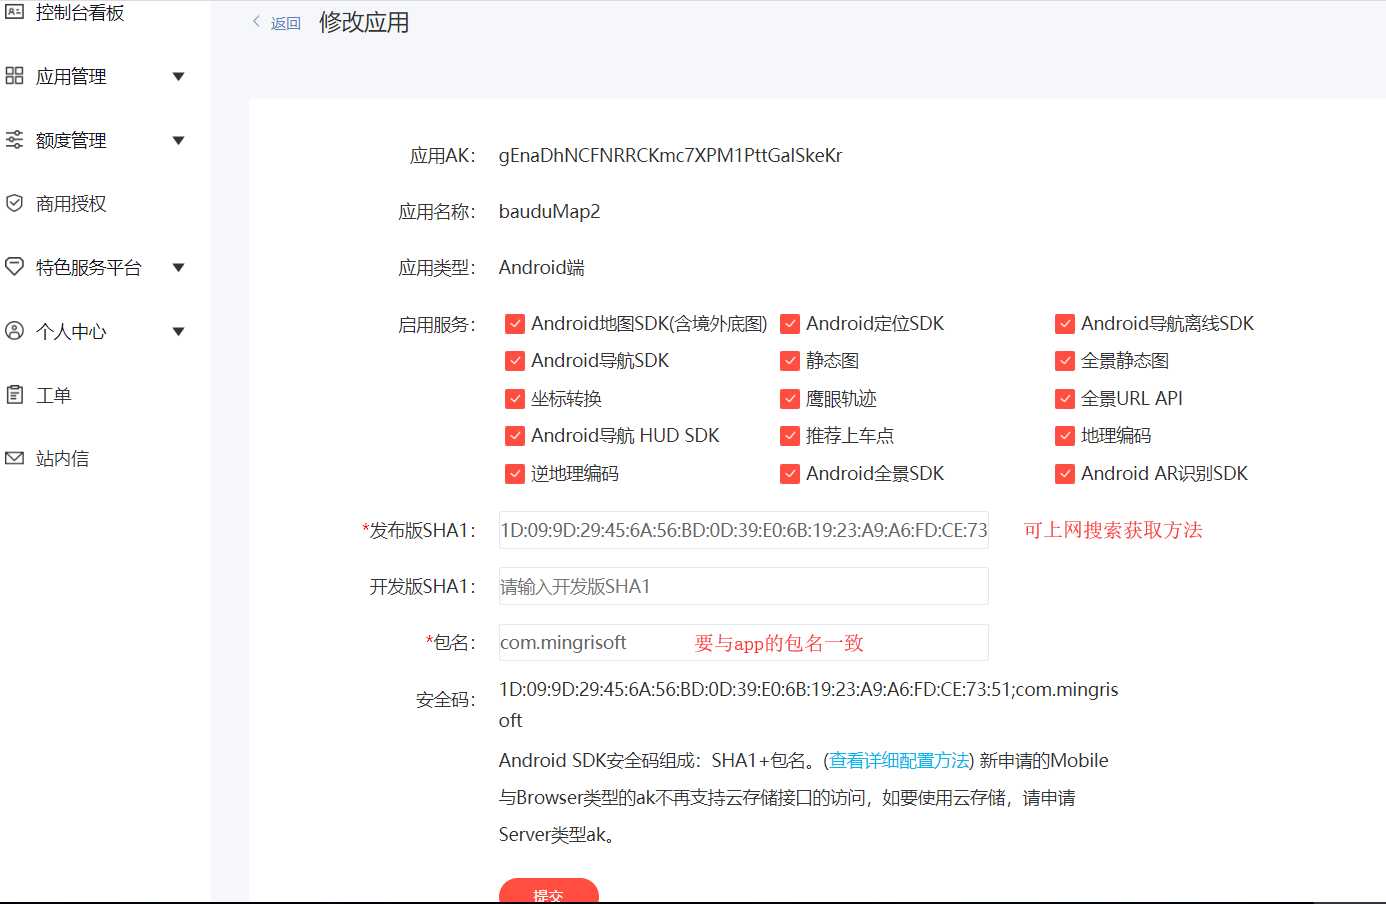This screenshot has height=904, width=1386.
Task: Toggle the 全景静态图 checkbox
Action: pyautogui.click(x=1065, y=361)
